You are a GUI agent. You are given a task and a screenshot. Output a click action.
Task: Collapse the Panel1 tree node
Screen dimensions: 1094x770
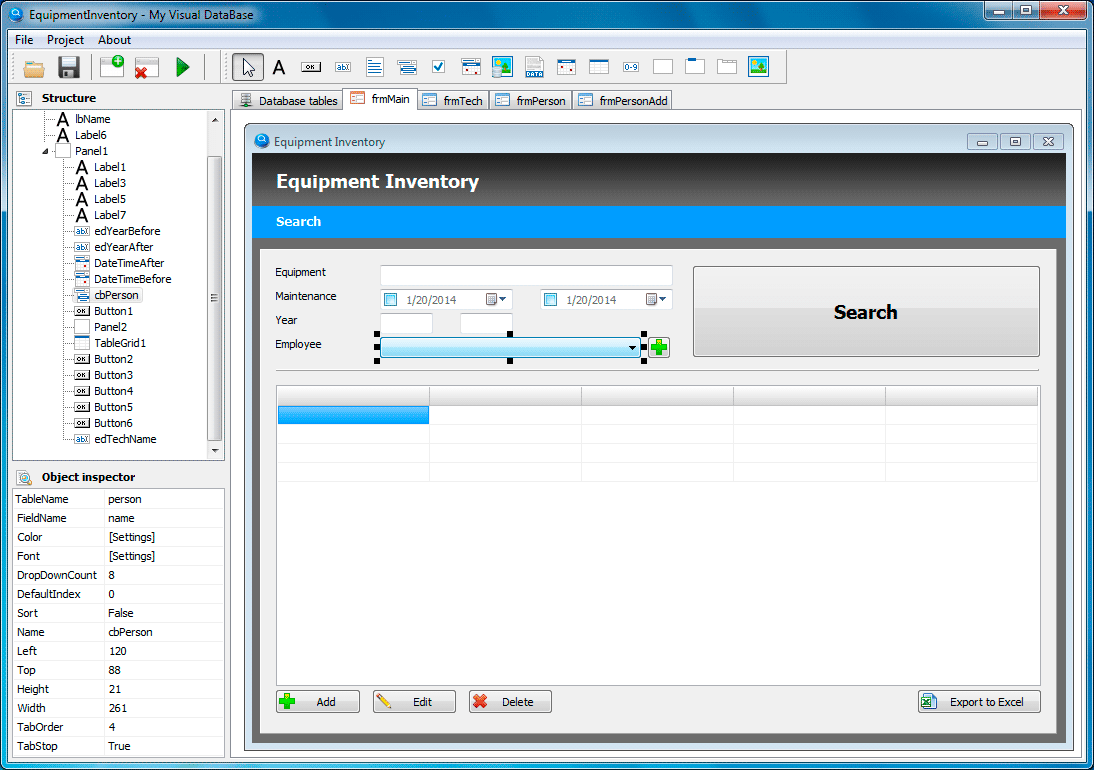[45, 151]
